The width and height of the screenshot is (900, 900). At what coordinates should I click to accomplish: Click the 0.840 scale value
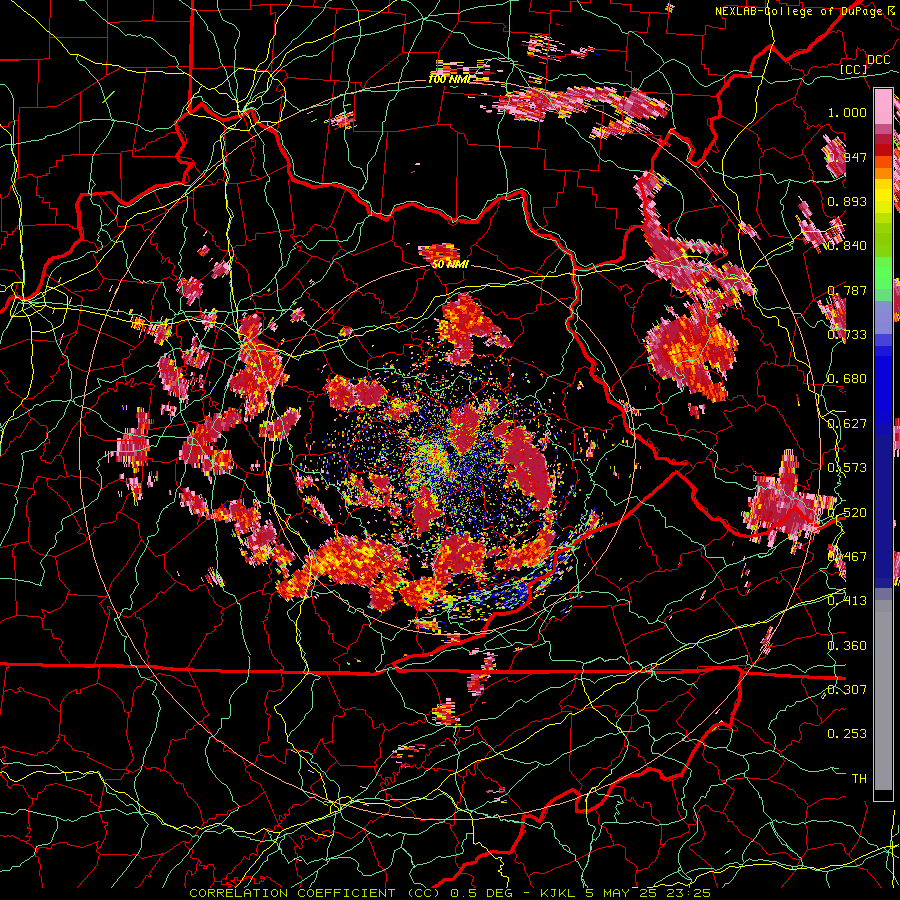(x=847, y=246)
